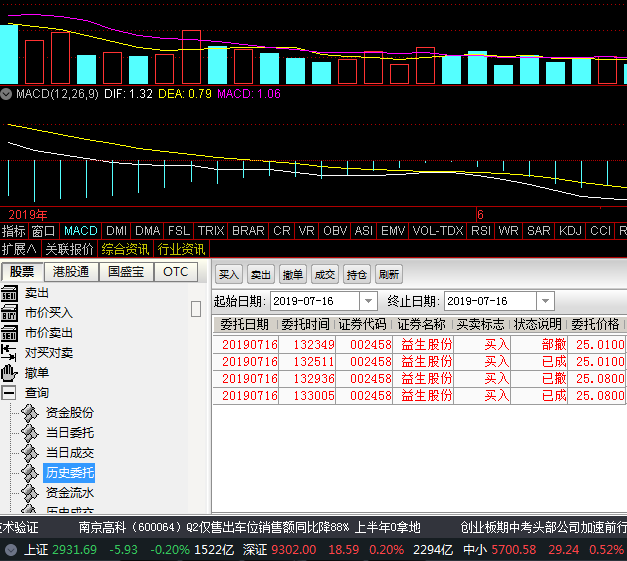
Task: Select the CCI indicator tab
Action: click(601, 231)
